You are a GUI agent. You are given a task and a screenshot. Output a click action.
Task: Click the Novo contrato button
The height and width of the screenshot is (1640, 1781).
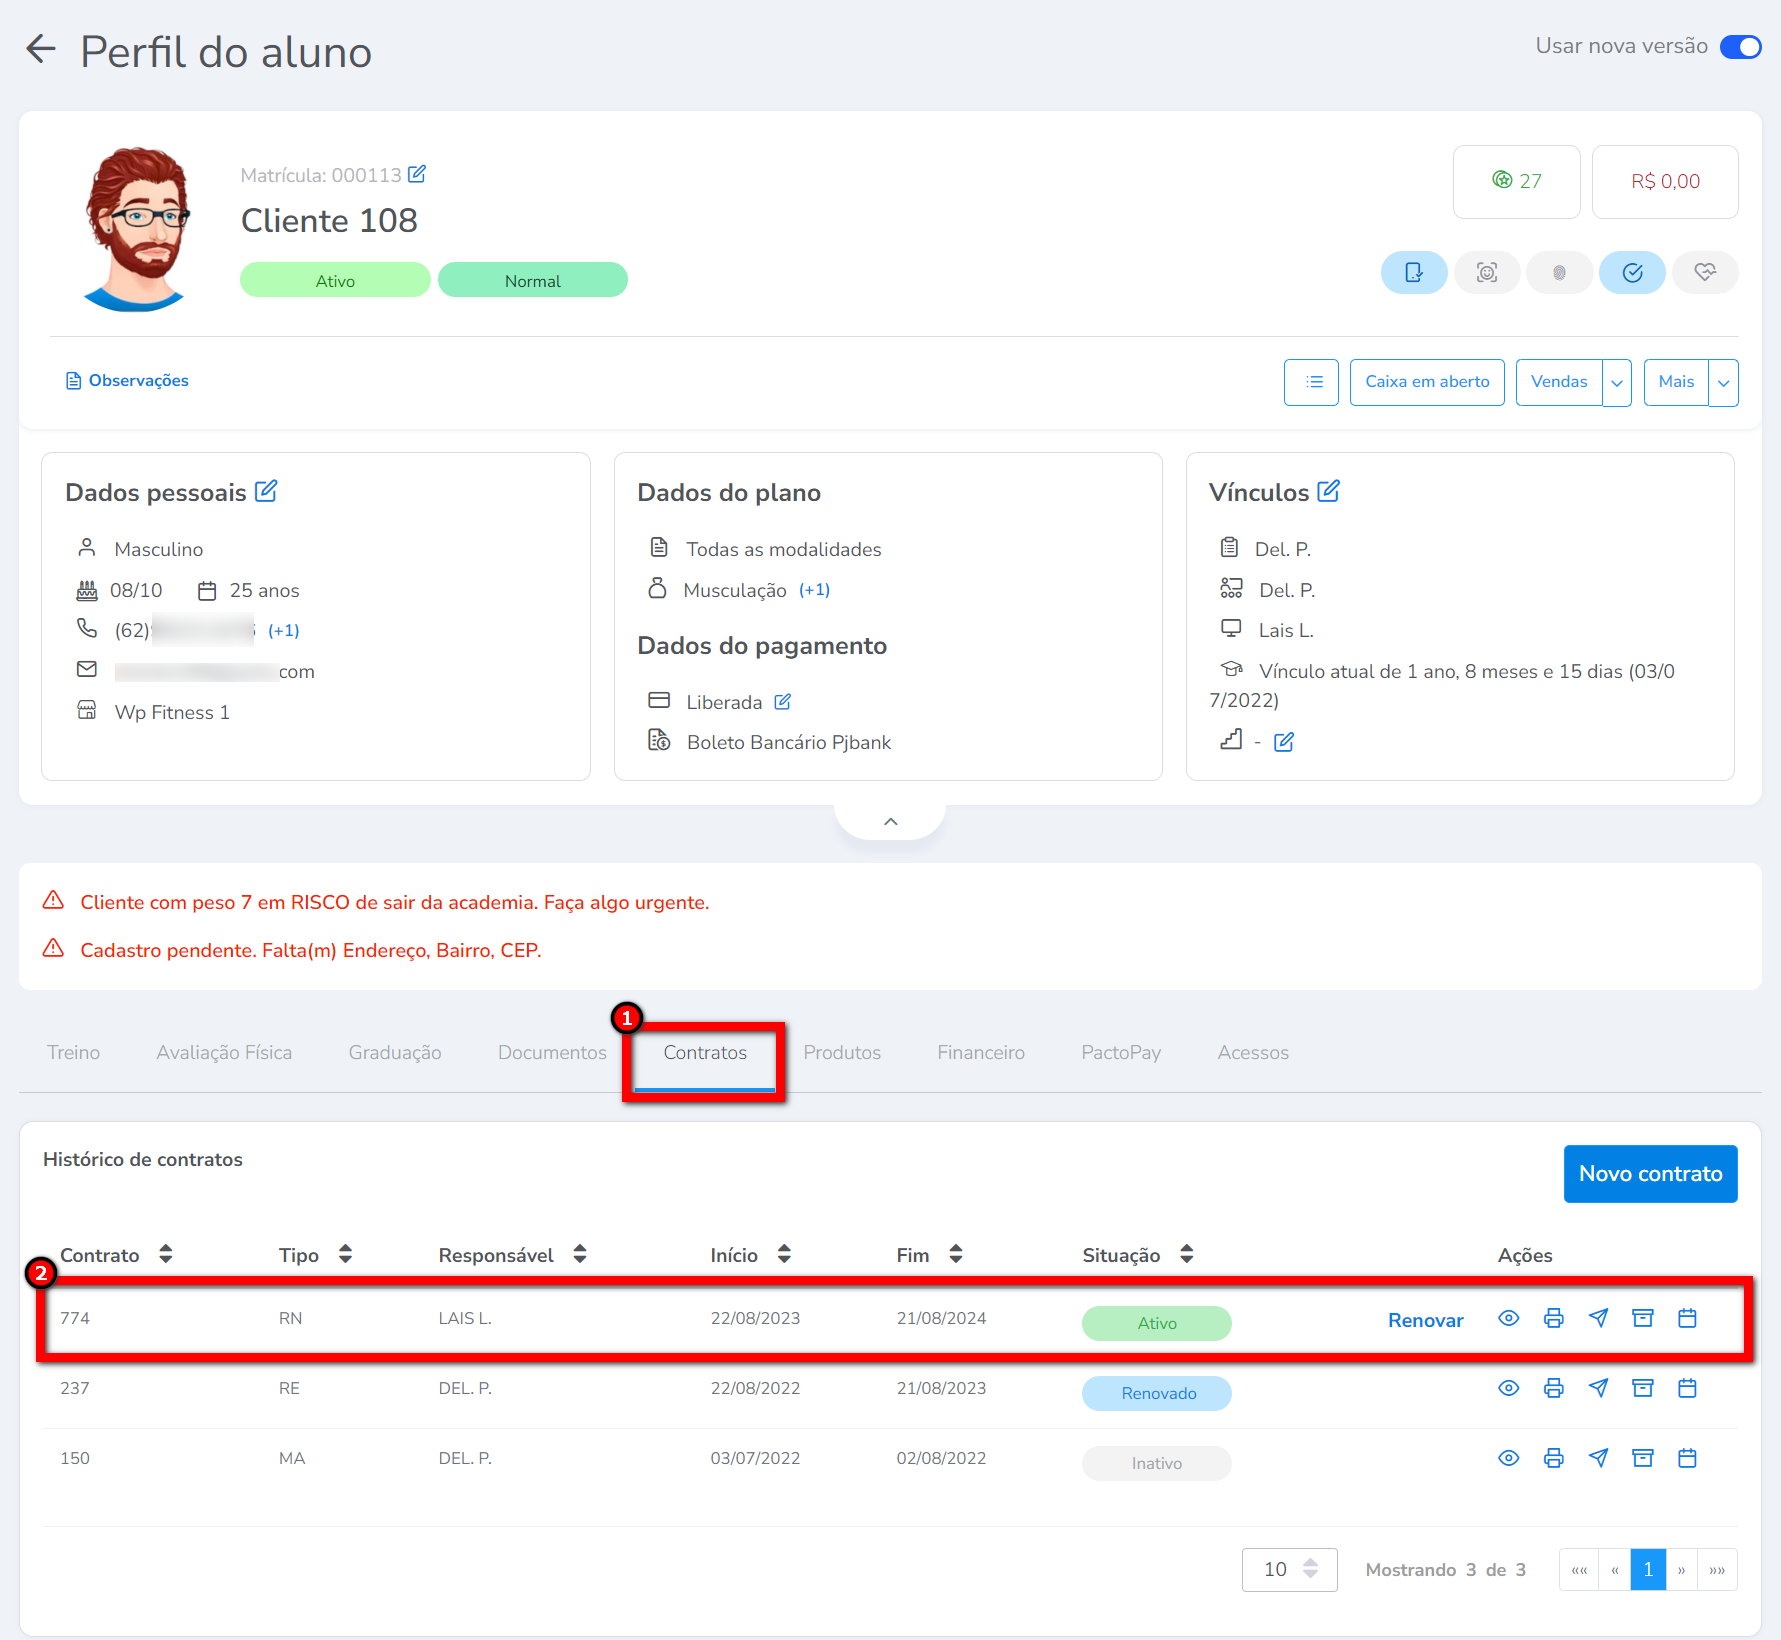[1650, 1174]
